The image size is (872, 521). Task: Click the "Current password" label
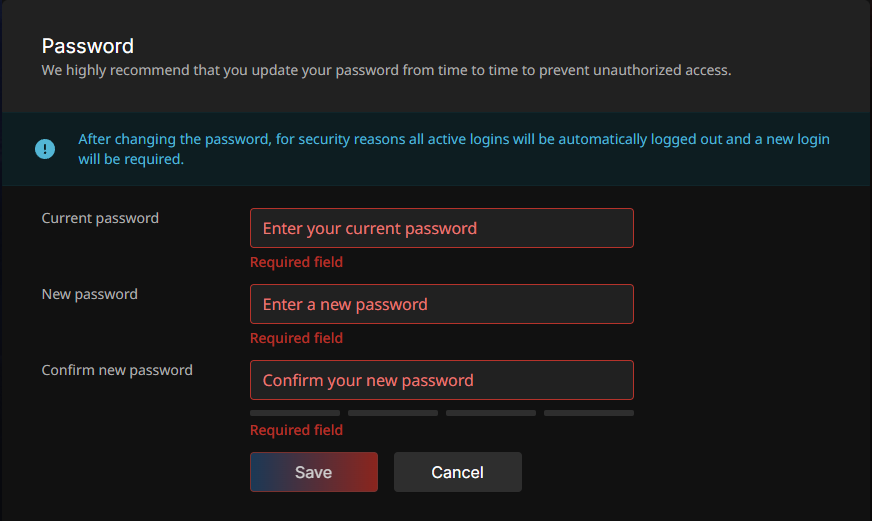[100, 218]
